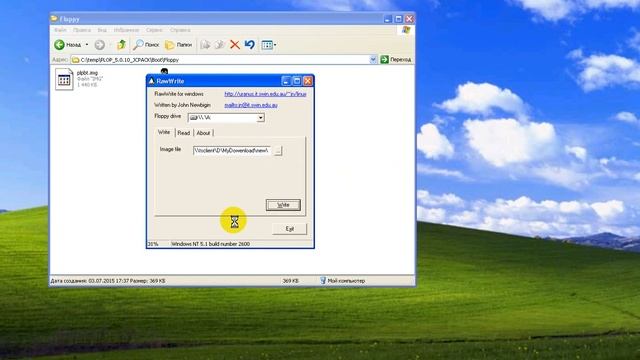Click the mailto email link in RawWrite
Viewport: 640px width, 360px height.
(x=251, y=105)
